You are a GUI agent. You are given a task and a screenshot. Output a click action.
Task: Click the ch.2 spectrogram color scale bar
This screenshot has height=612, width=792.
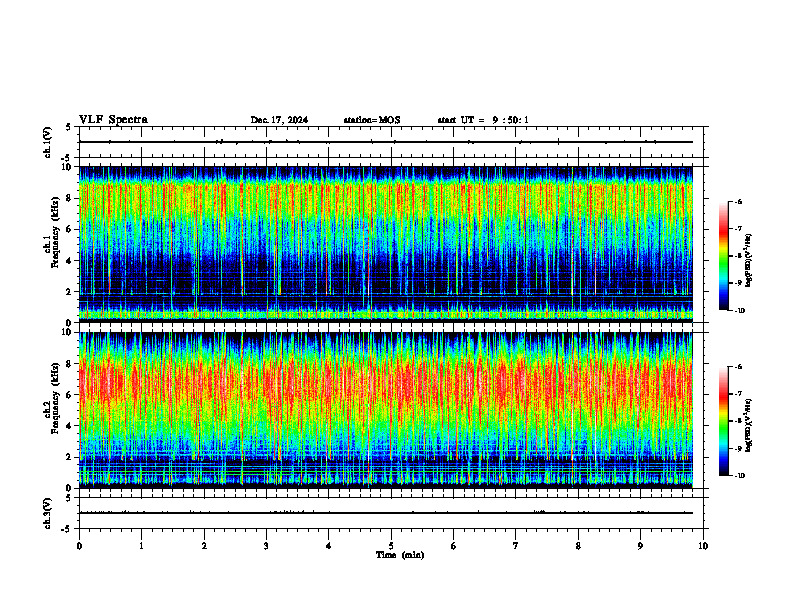[x=723, y=421]
